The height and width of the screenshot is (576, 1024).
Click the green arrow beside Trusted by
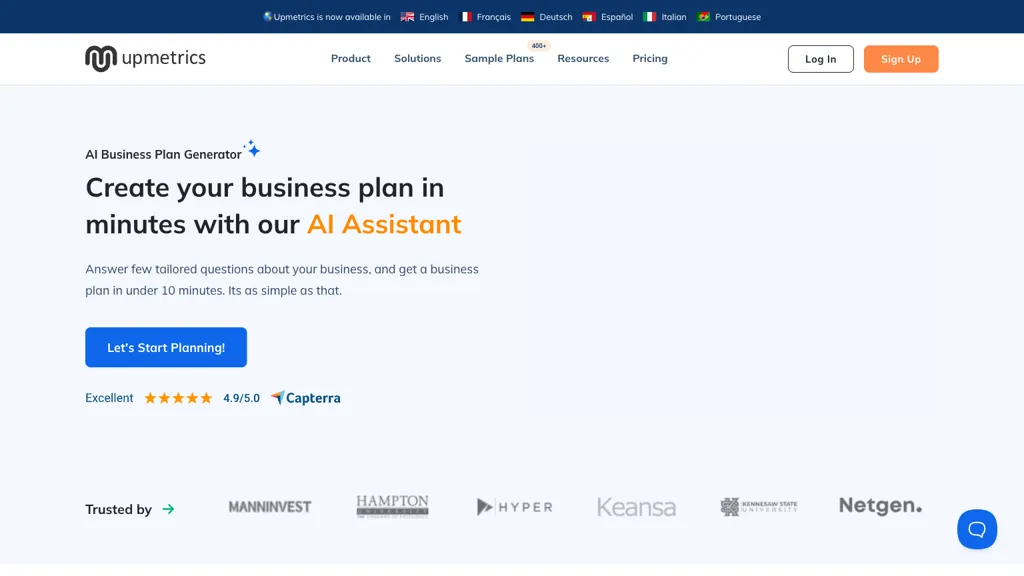tap(169, 509)
